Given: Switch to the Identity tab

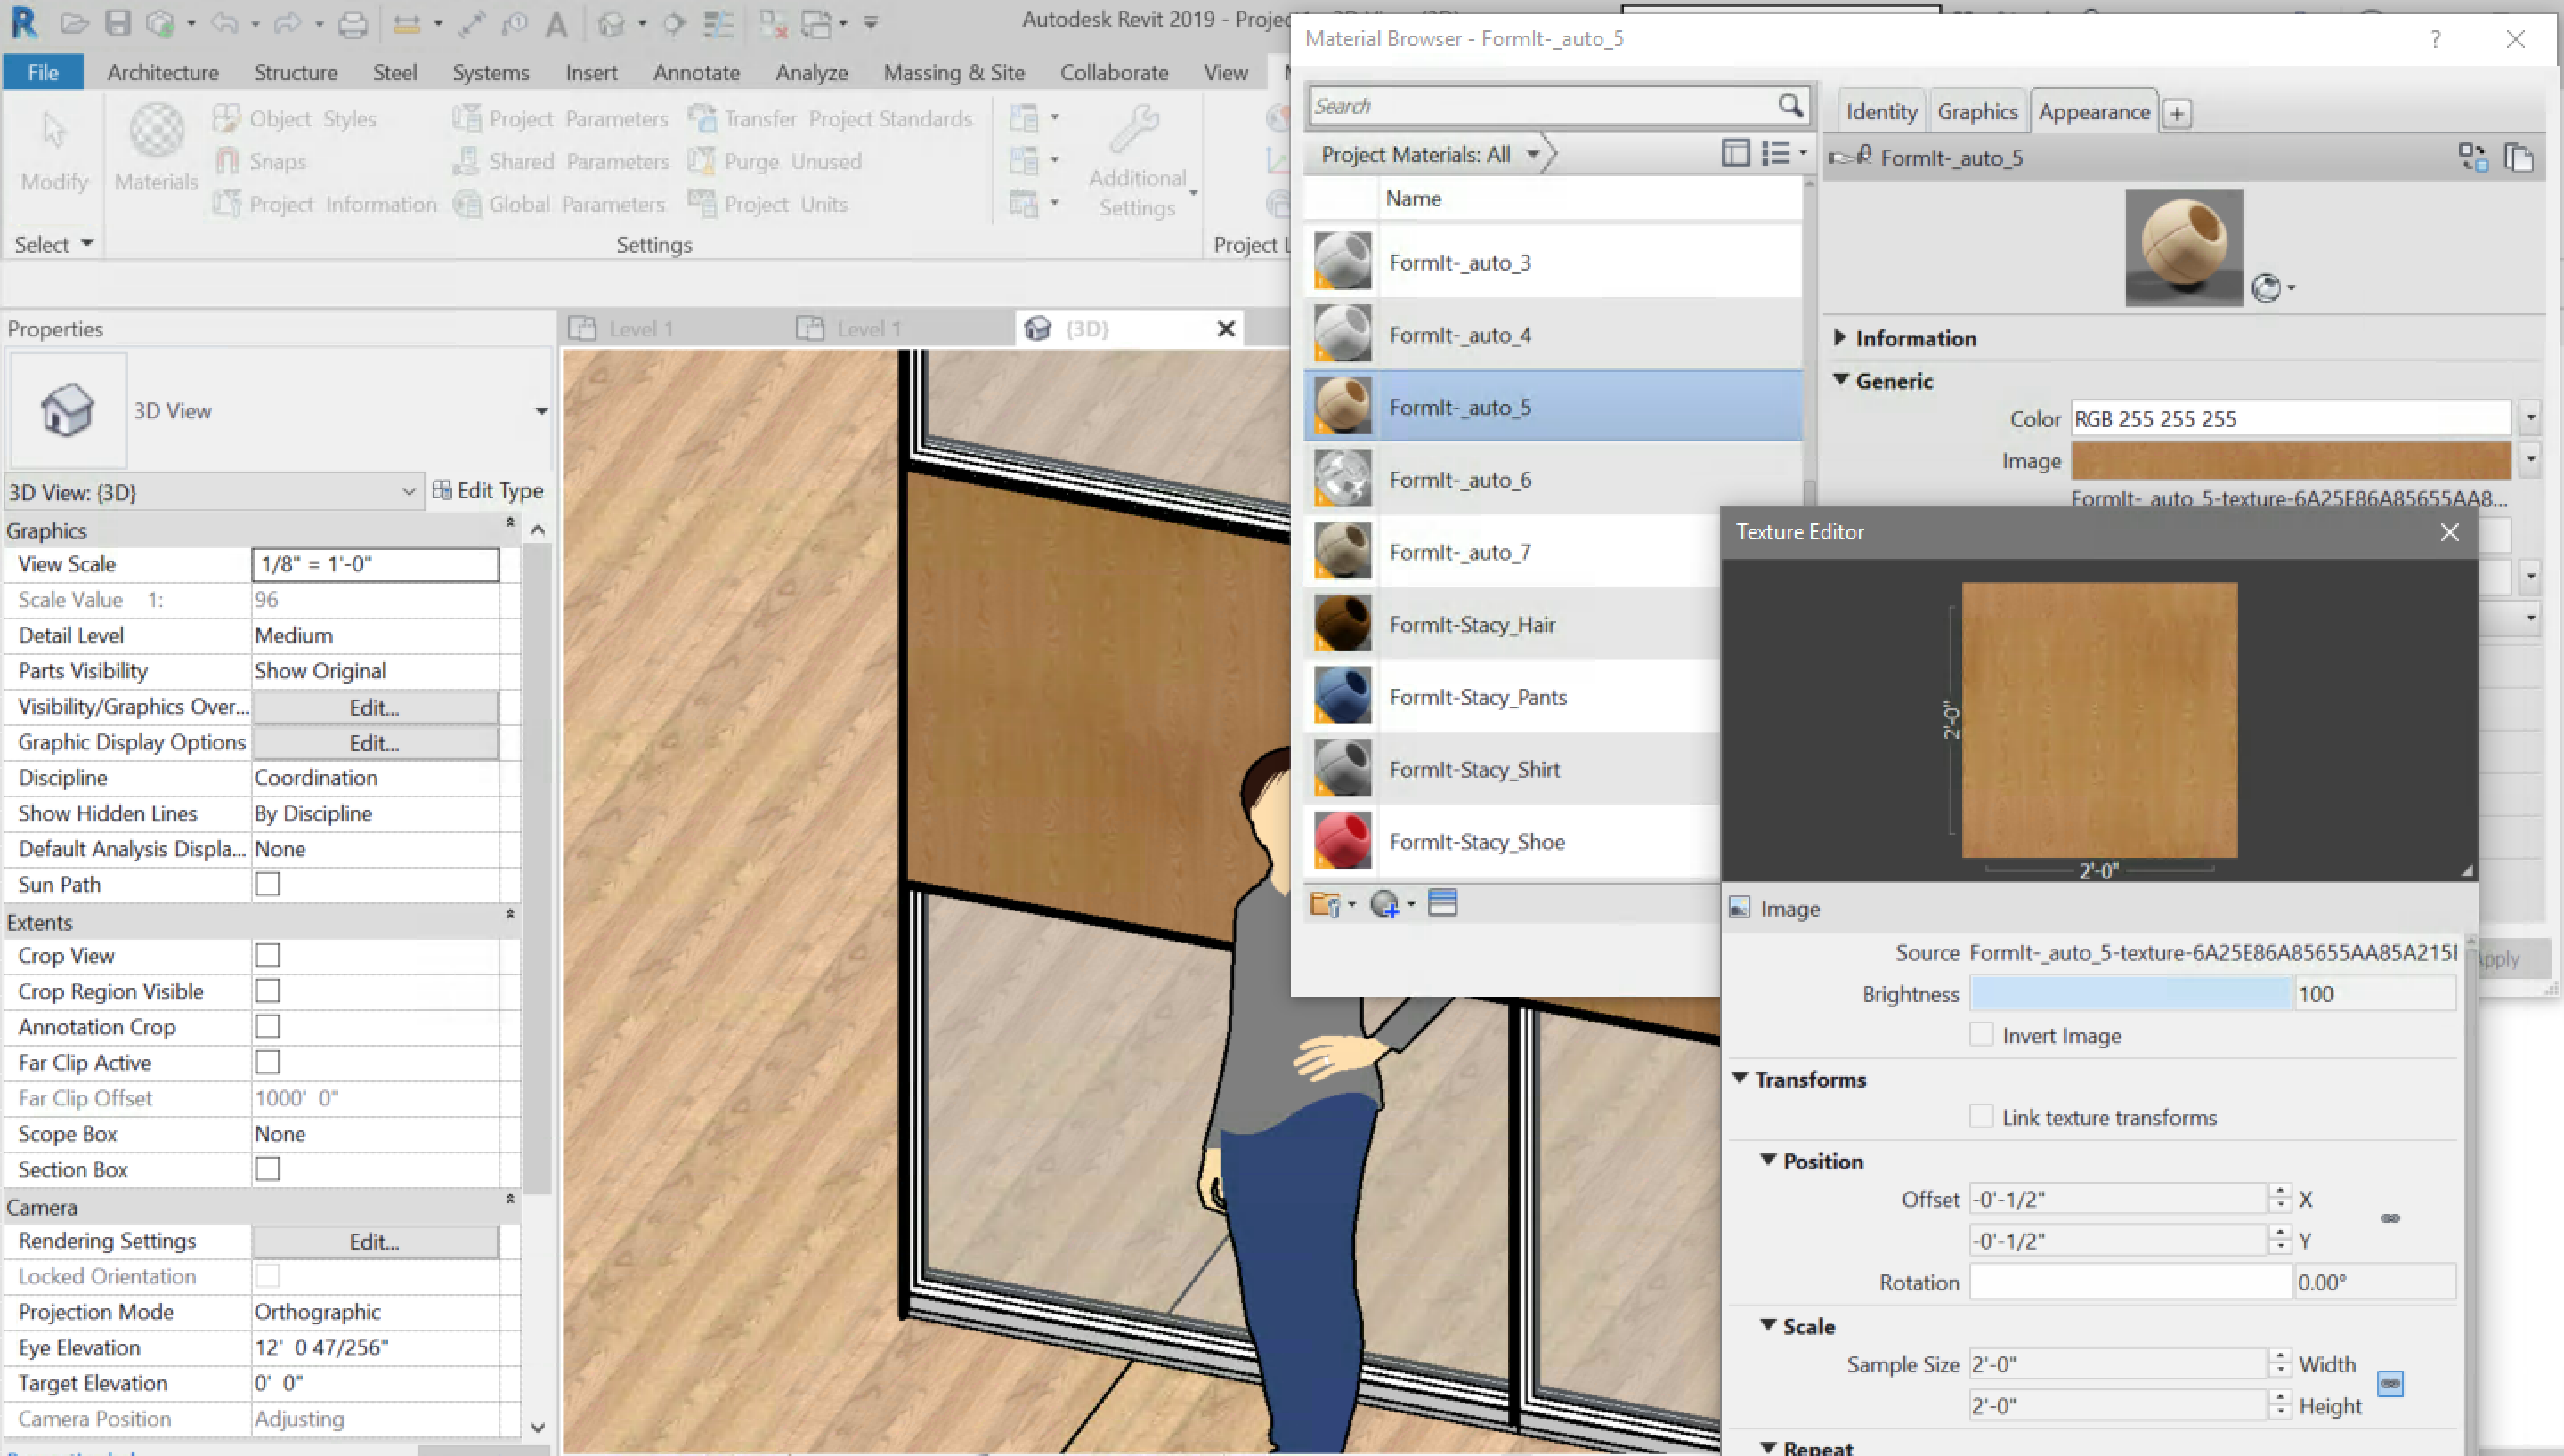Looking at the screenshot, I should (x=1881, y=111).
